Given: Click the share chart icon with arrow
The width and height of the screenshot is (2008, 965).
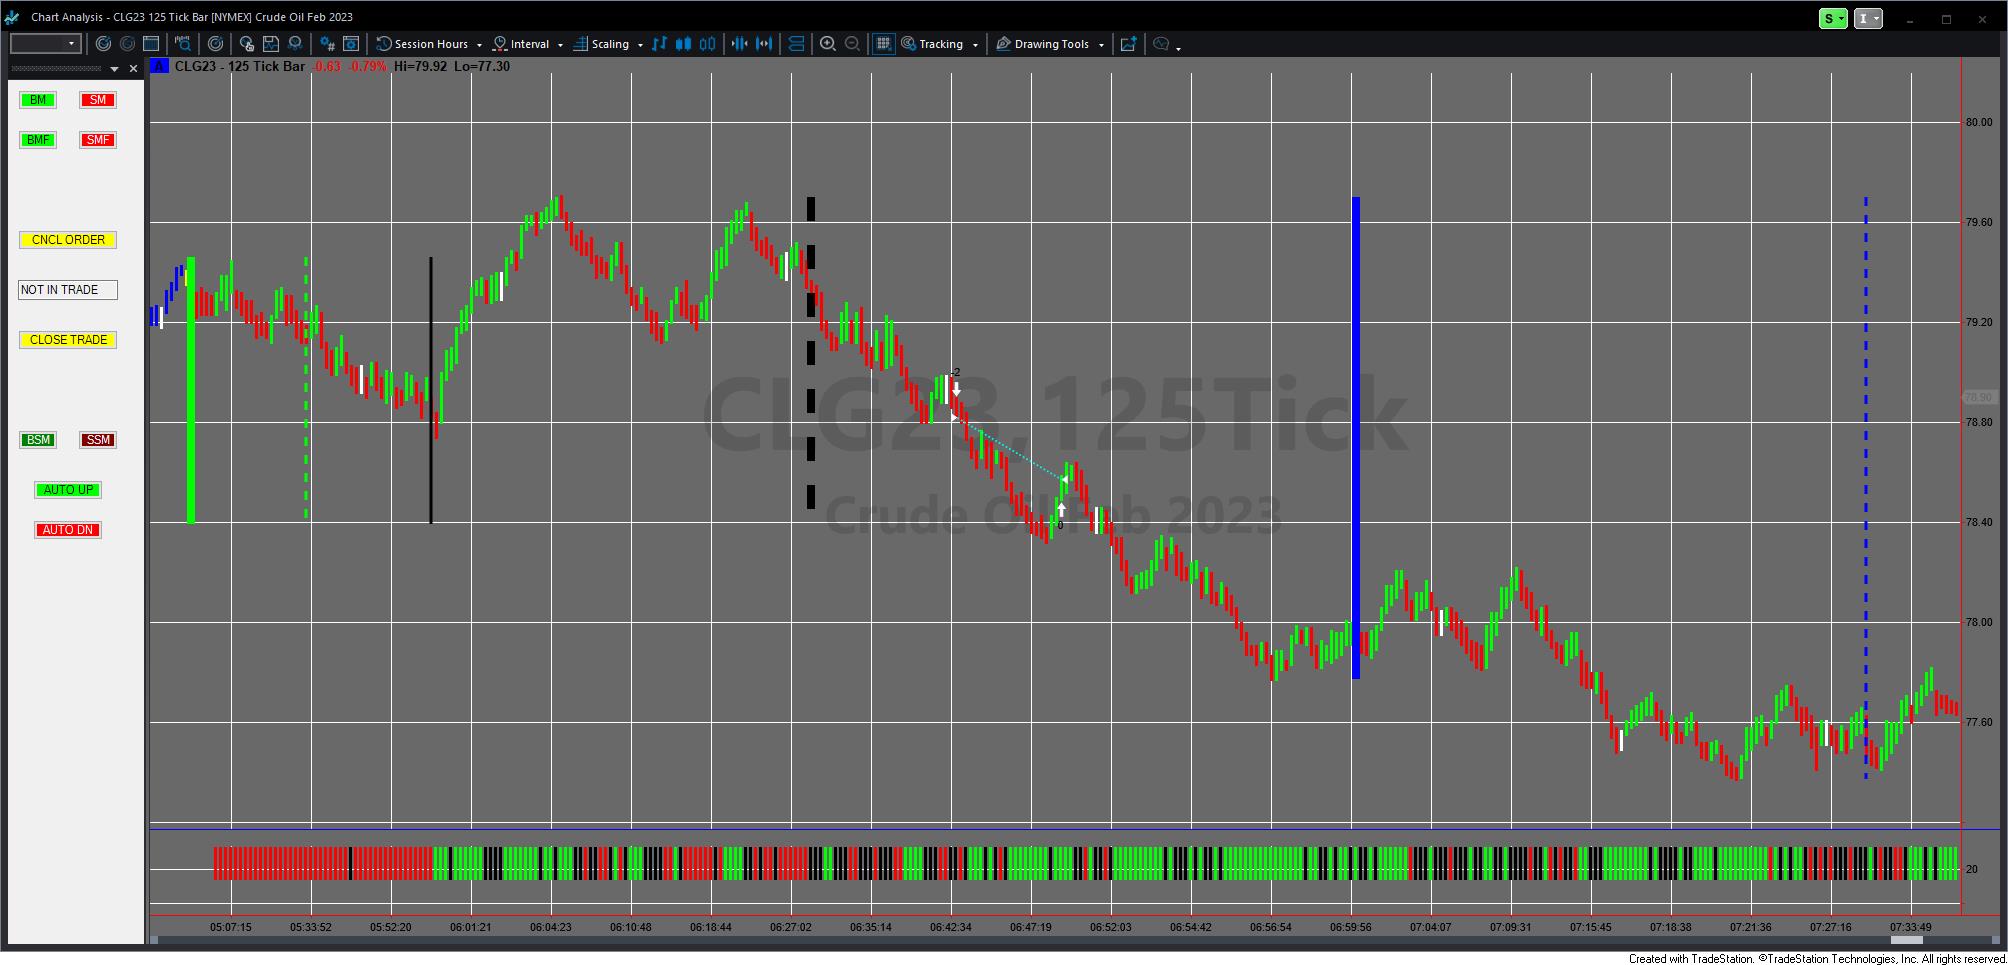Looking at the screenshot, I should pos(1128,44).
